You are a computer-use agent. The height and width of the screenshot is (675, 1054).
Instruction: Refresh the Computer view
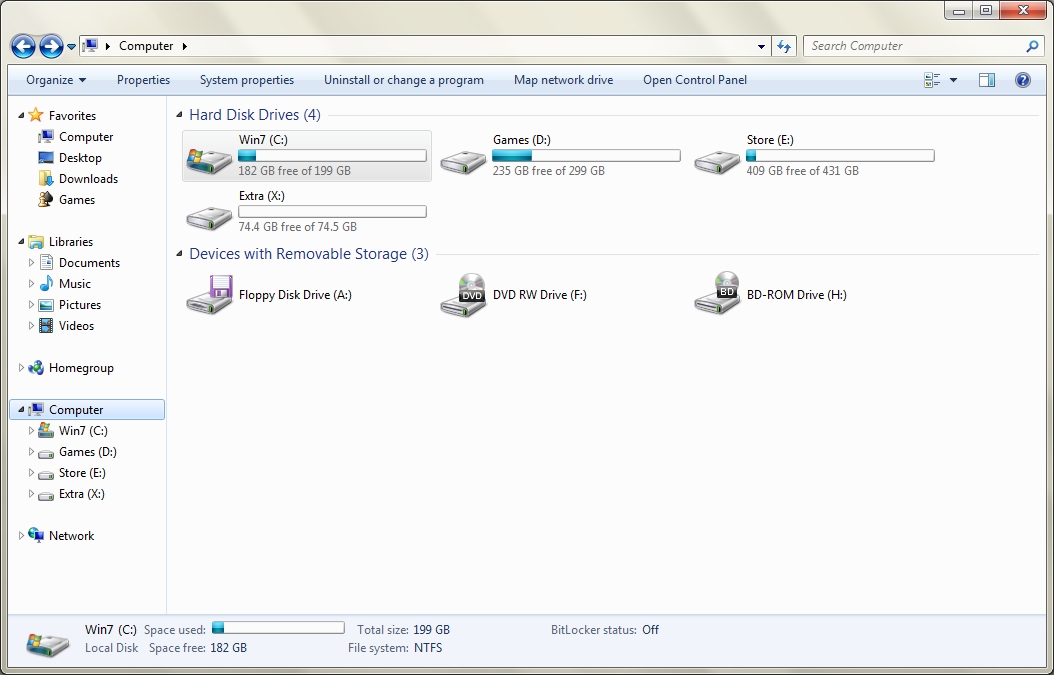pos(784,46)
